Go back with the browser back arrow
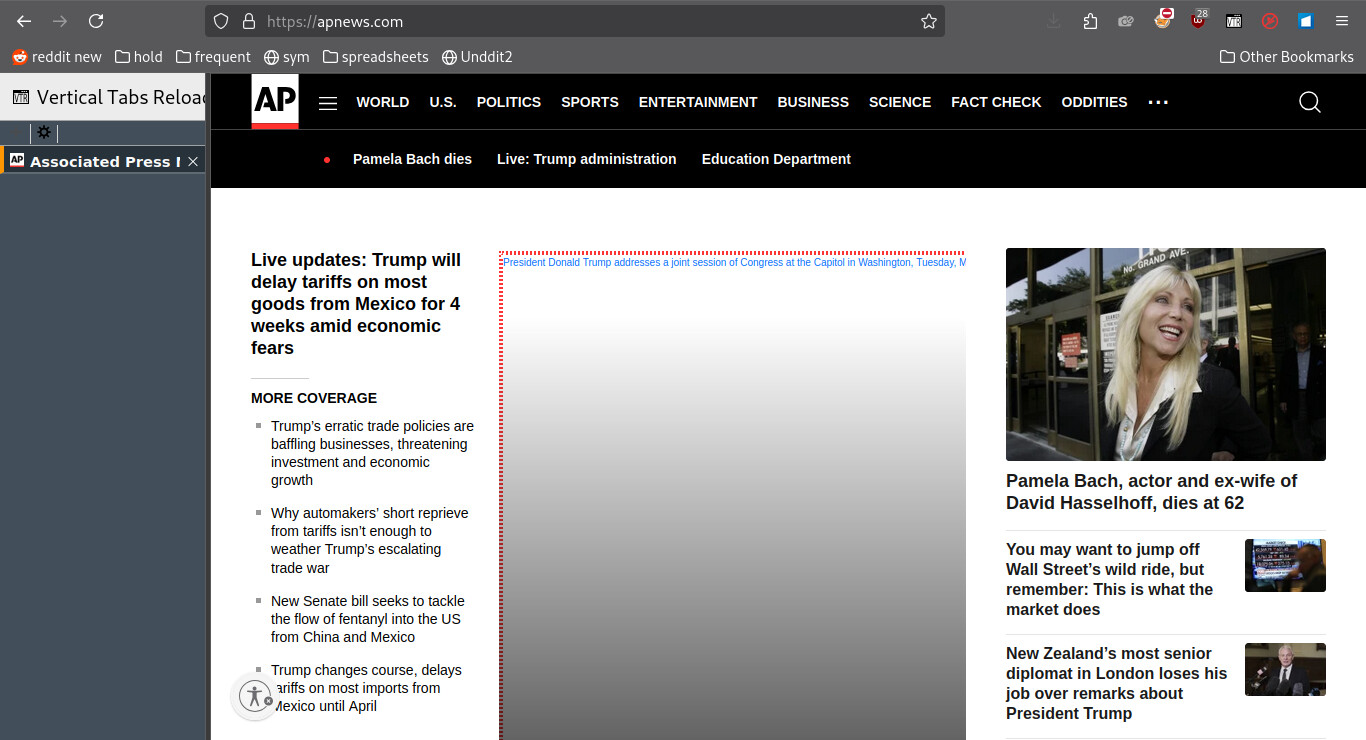Screen dimensions: 1366x740 coord(24,21)
